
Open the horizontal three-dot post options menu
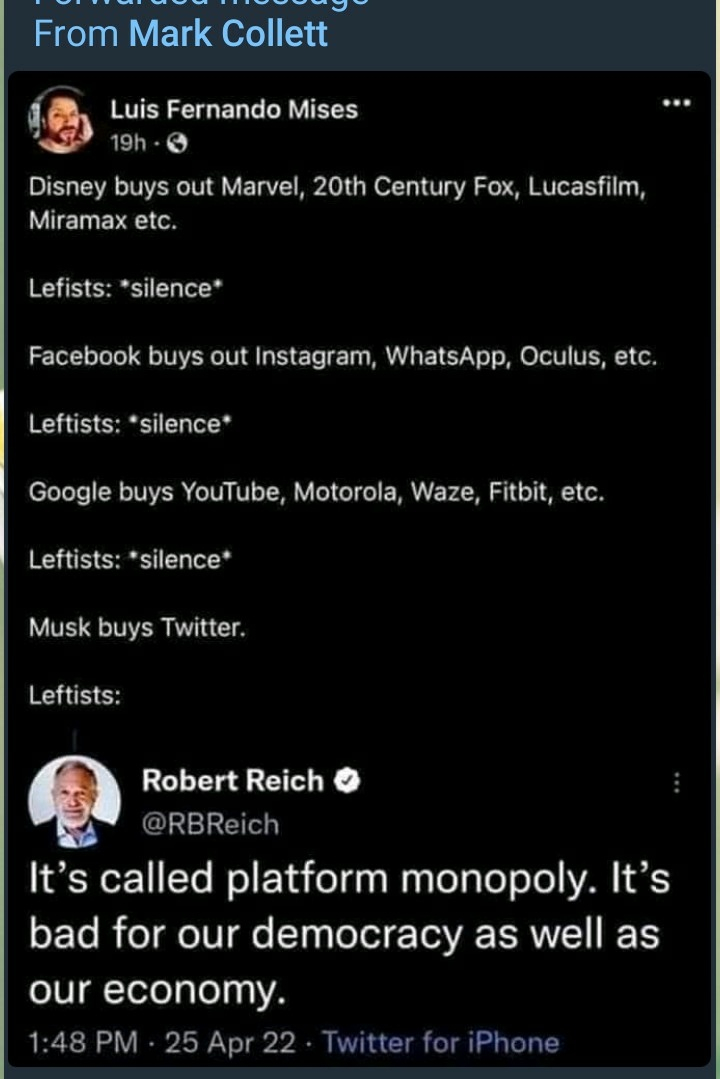pyautogui.click(x=678, y=103)
